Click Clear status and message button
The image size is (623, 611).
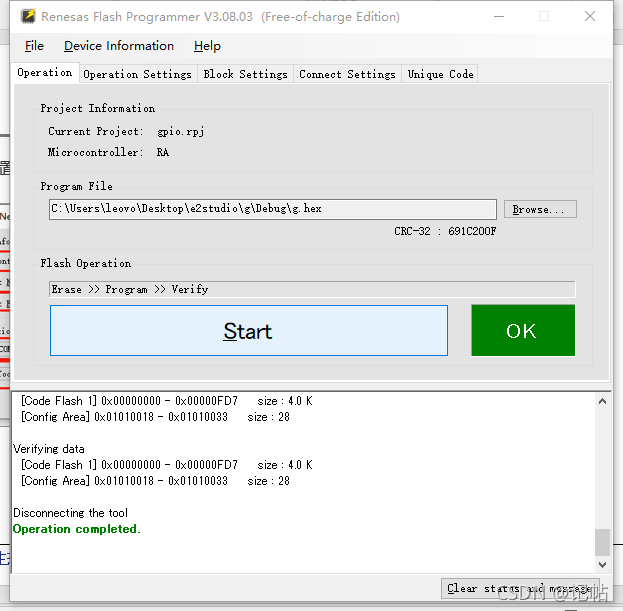click(520, 588)
